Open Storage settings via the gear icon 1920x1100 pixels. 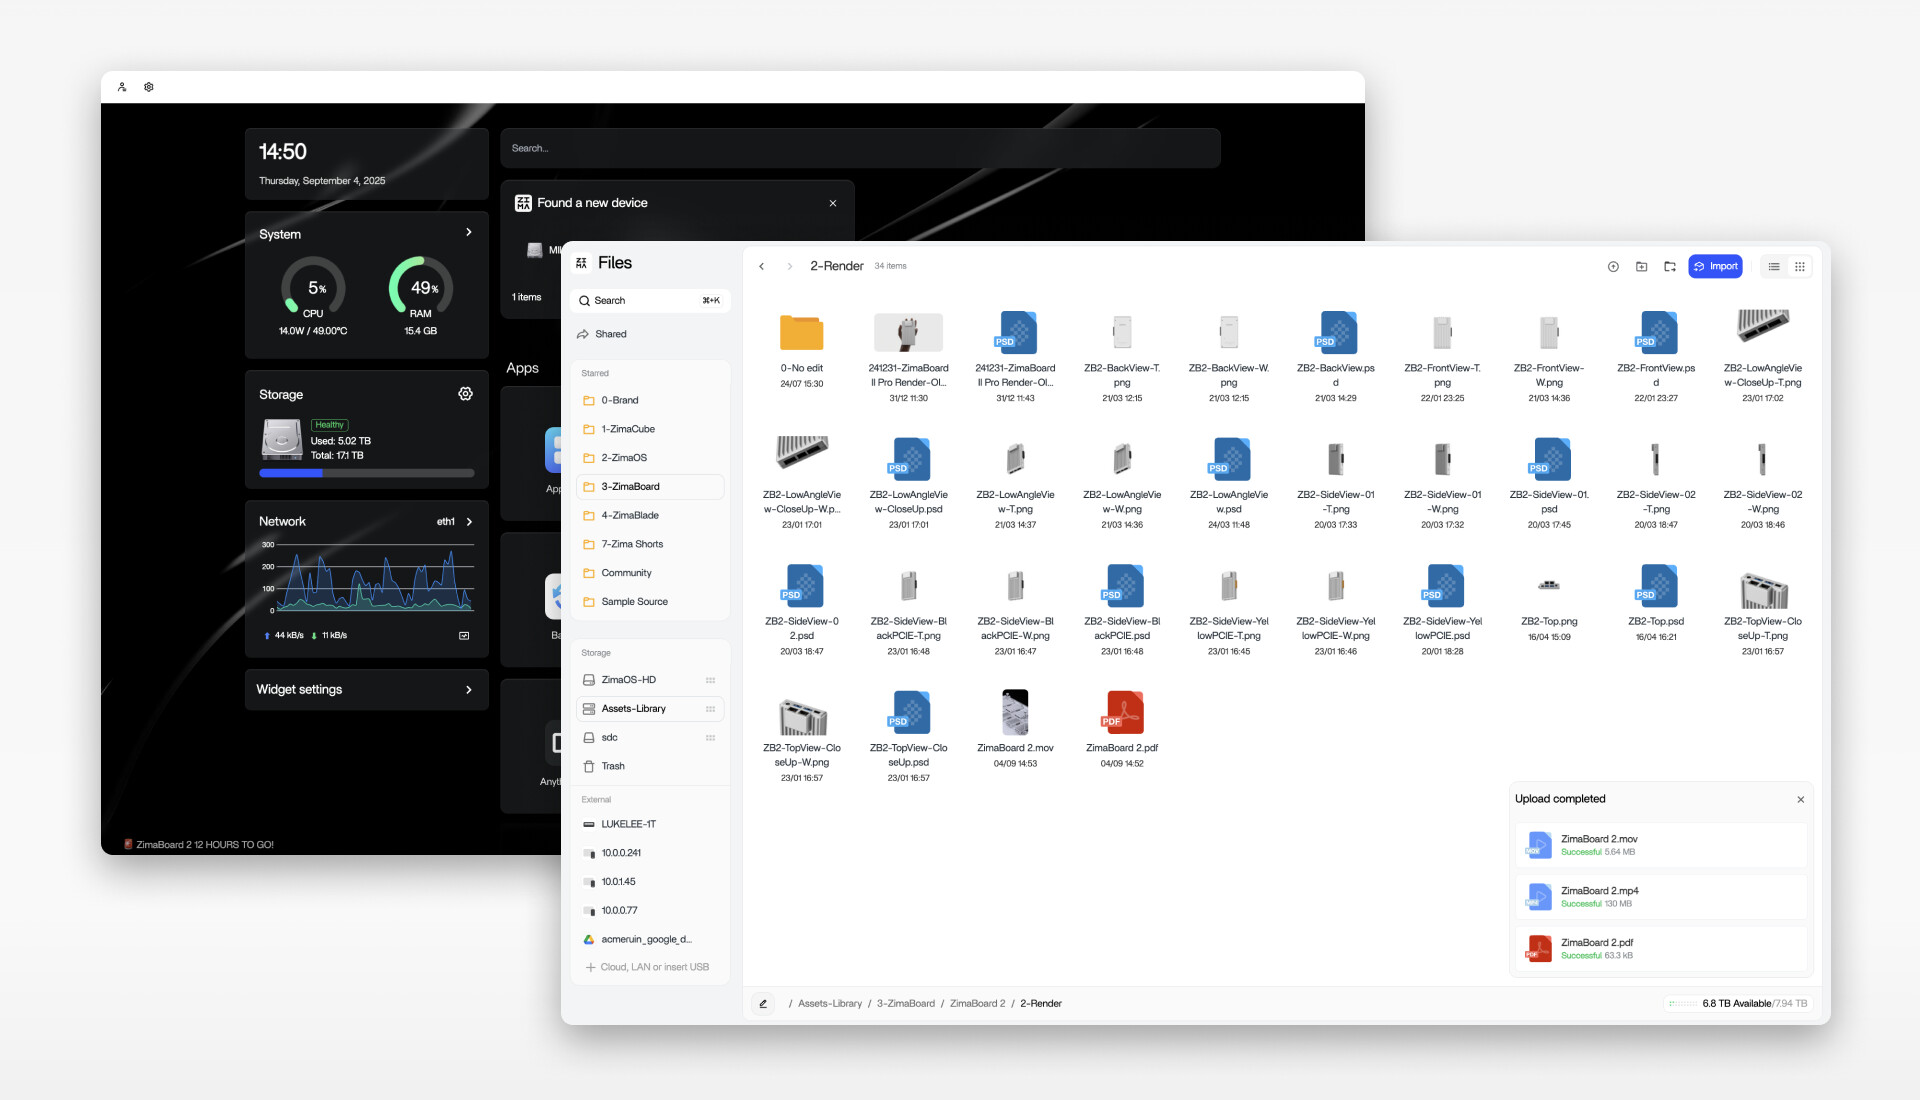point(465,394)
